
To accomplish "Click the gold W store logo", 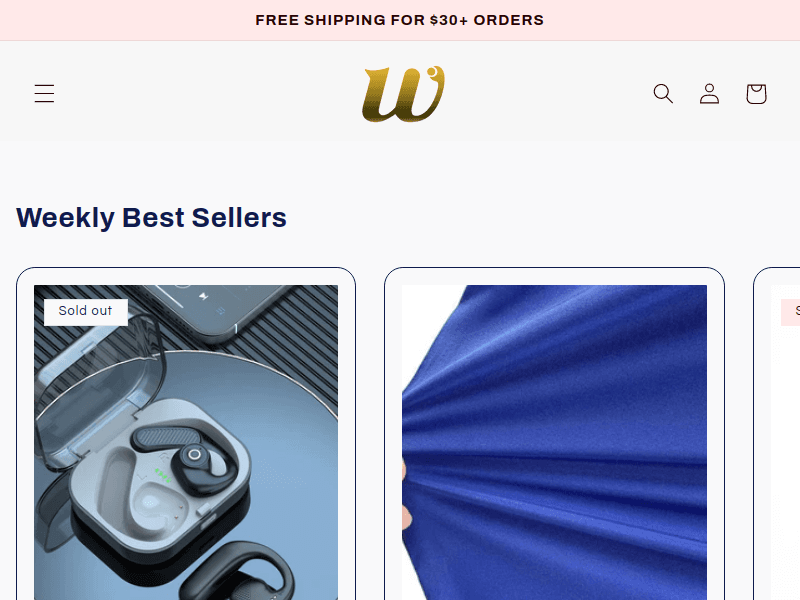I will pos(403,94).
